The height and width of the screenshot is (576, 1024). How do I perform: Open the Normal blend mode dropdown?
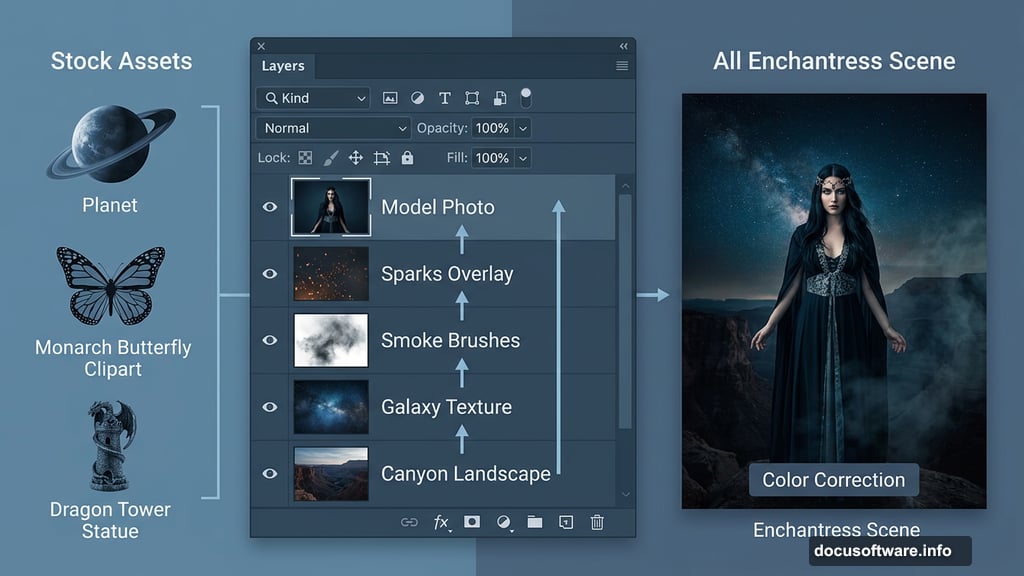pyautogui.click(x=333, y=128)
